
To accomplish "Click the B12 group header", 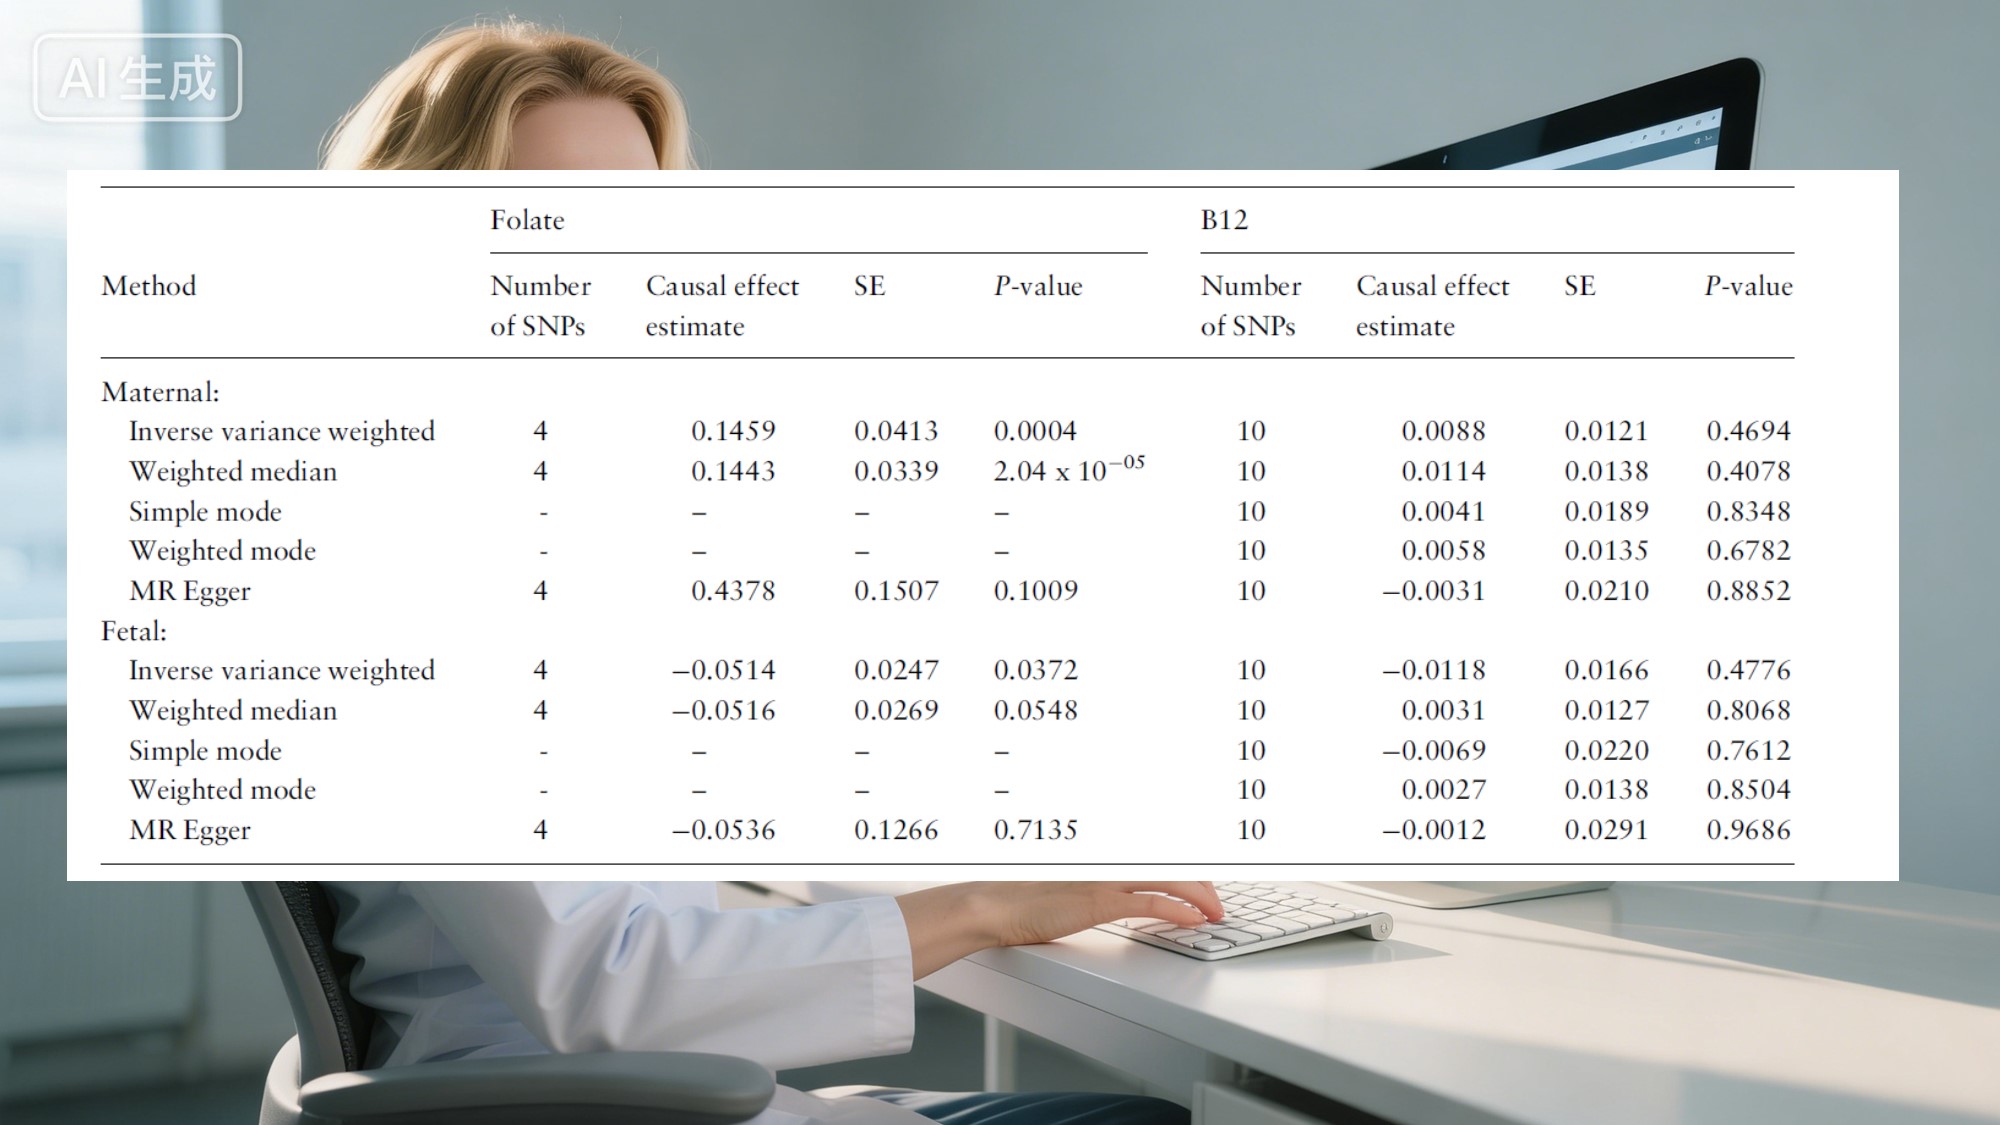I will click(1224, 220).
